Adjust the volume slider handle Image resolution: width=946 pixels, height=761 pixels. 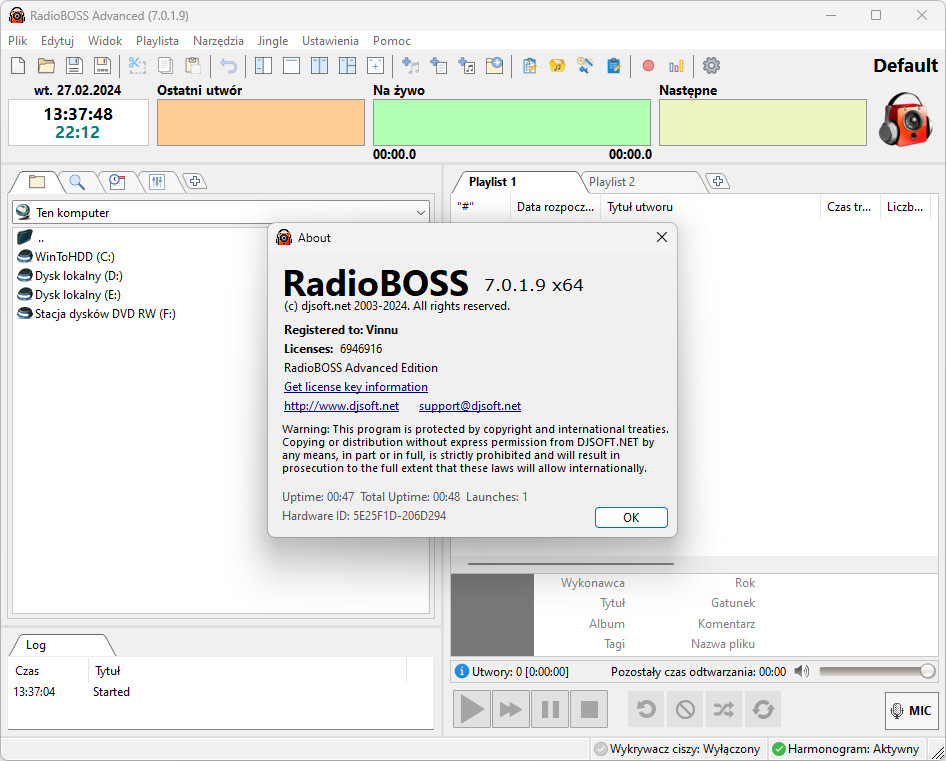pyautogui.click(x=927, y=671)
